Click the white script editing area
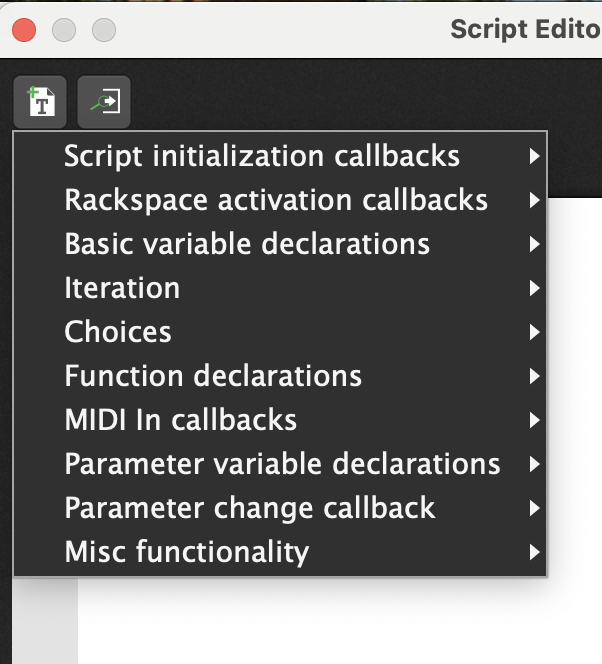This screenshot has width=602, height=664. (340, 620)
